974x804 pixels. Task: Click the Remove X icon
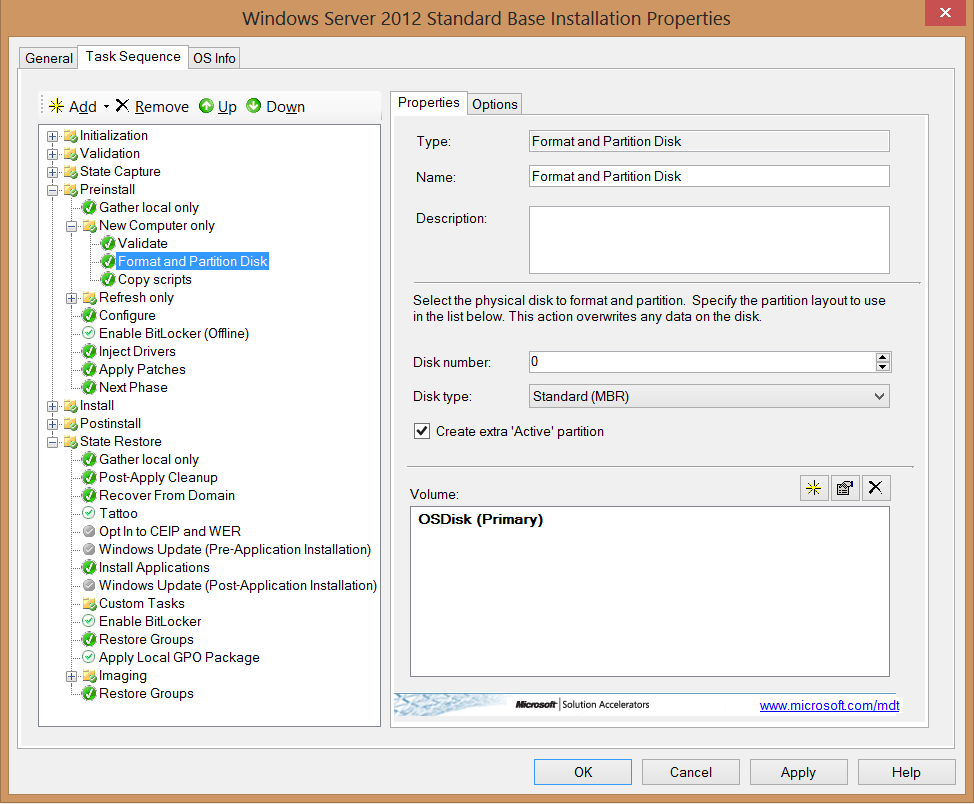[x=122, y=106]
